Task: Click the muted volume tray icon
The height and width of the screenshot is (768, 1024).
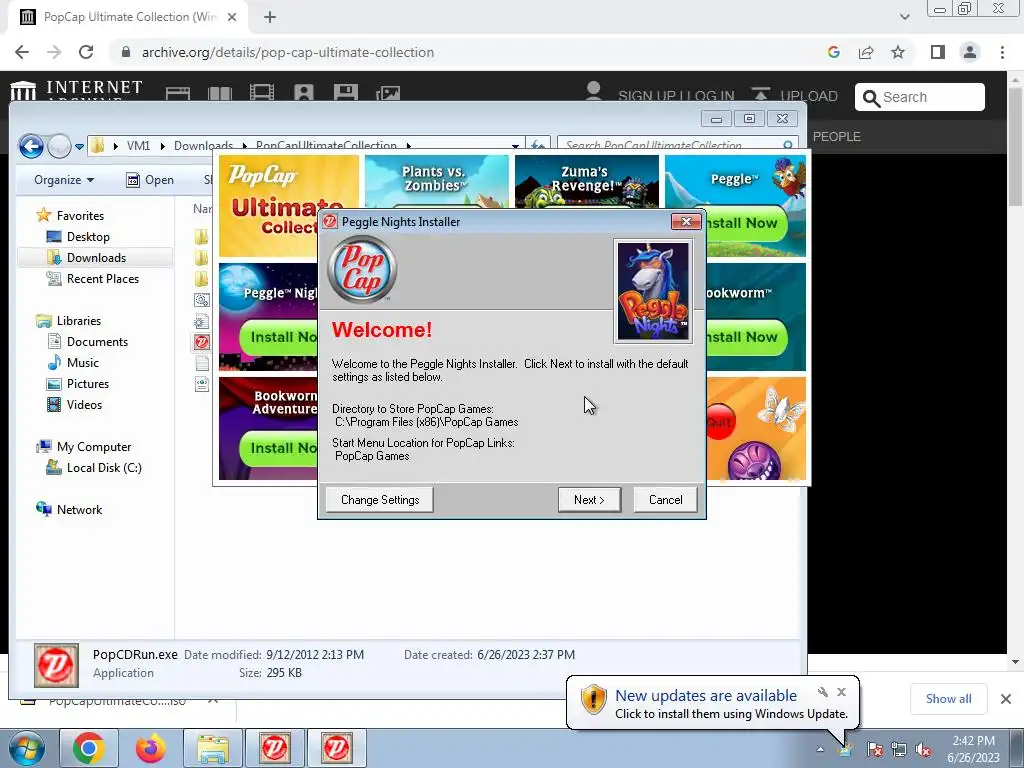Action: pyautogui.click(x=923, y=749)
